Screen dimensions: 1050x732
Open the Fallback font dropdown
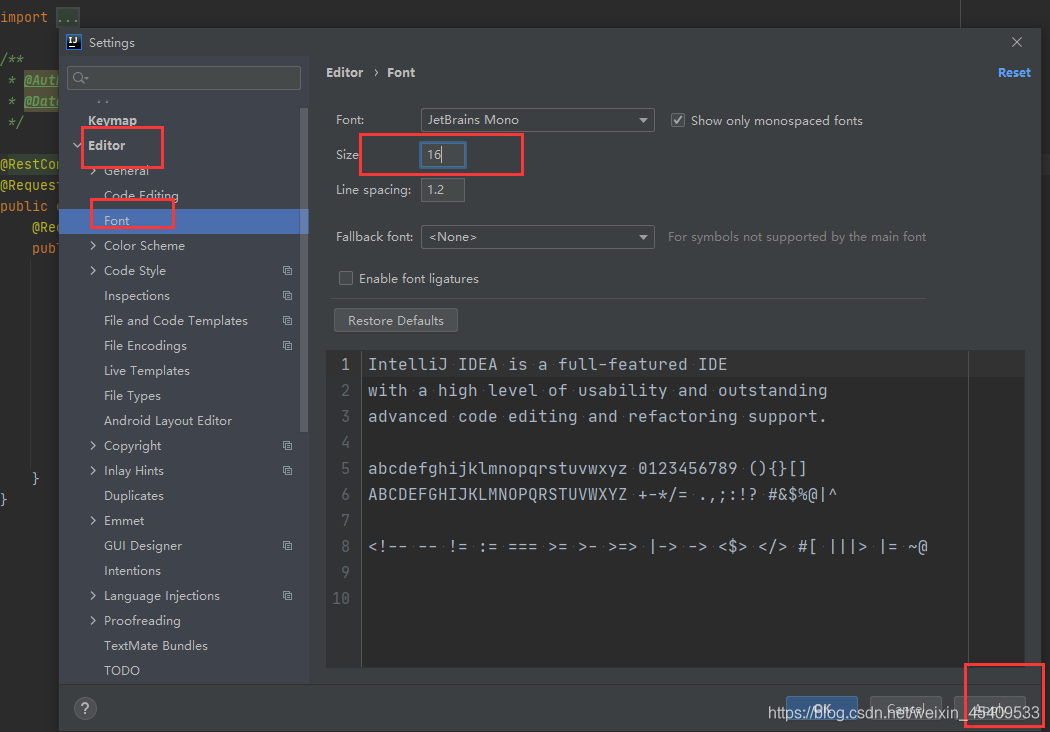(537, 237)
